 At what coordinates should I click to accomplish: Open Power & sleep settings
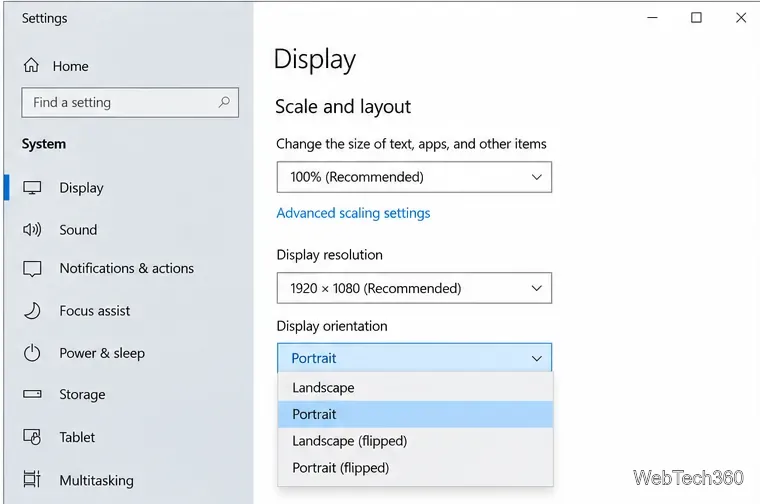pos(102,353)
